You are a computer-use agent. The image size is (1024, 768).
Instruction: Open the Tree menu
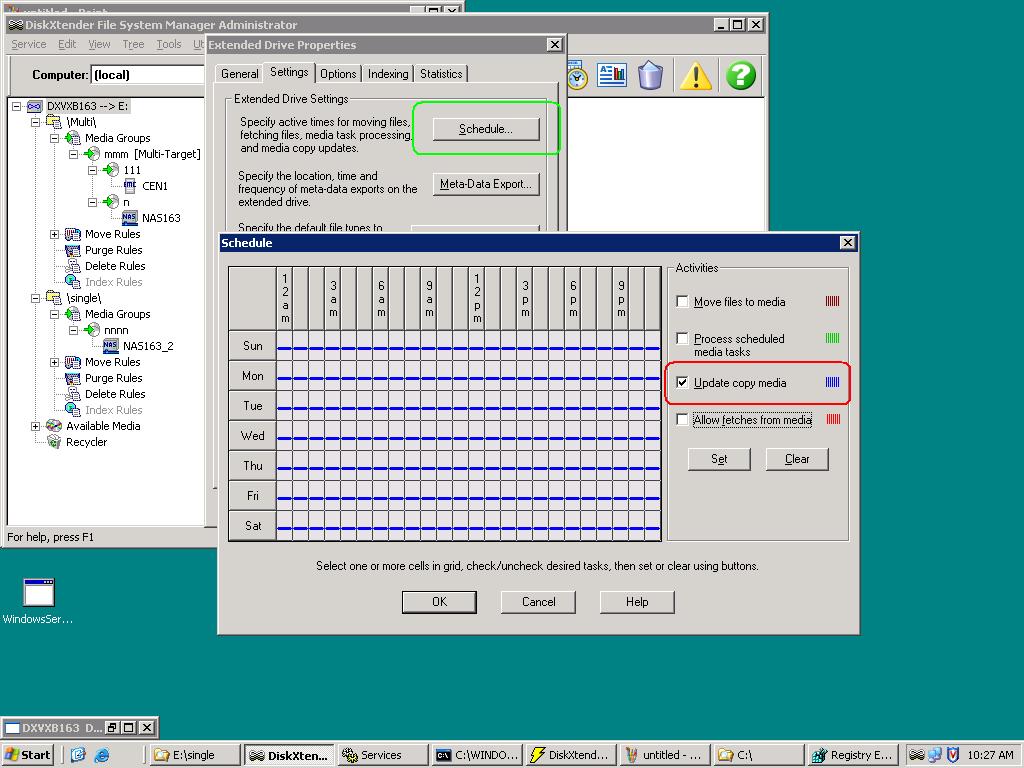(133, 44)
